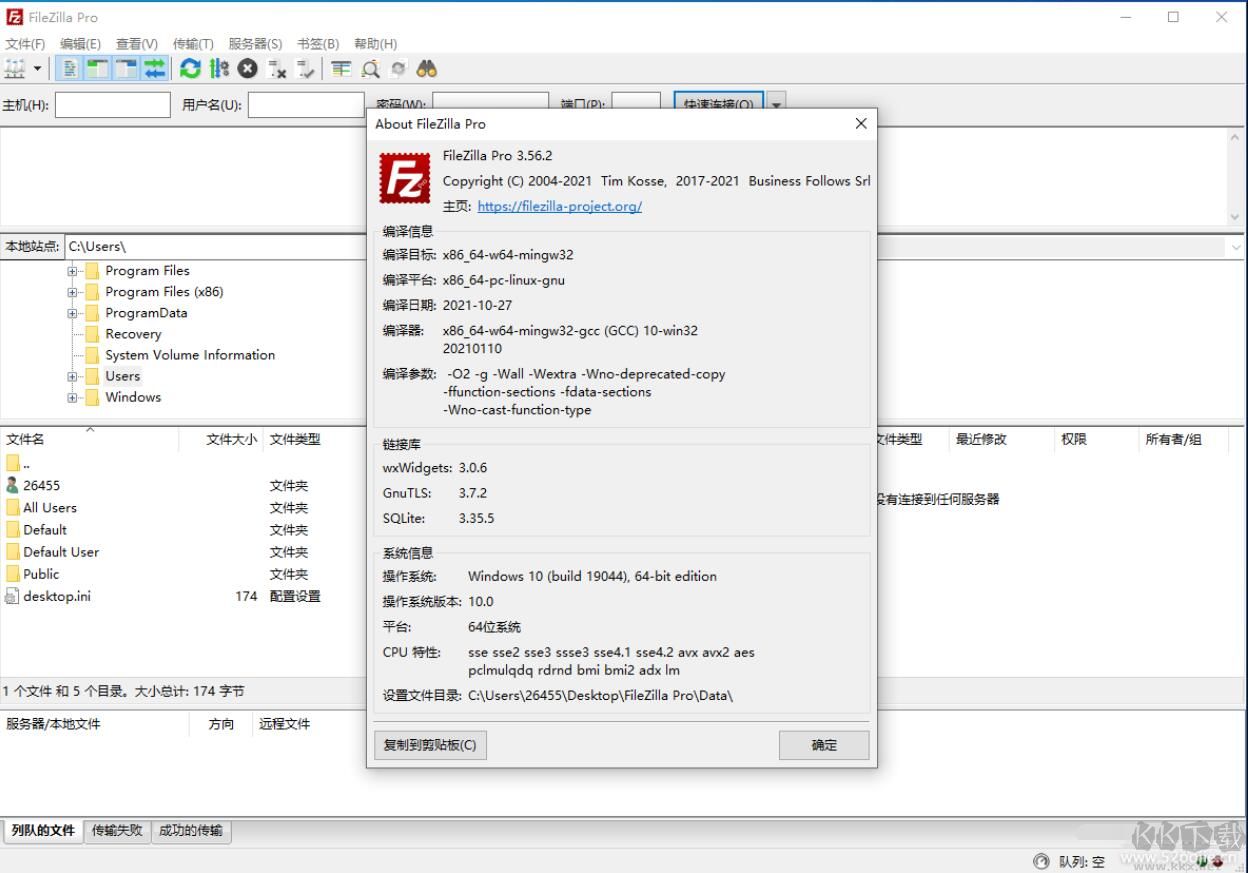Click the green refresh file lists icon
Viewport: 1248px width, 873px height.
pyautogui.click(x=190, y=69)
